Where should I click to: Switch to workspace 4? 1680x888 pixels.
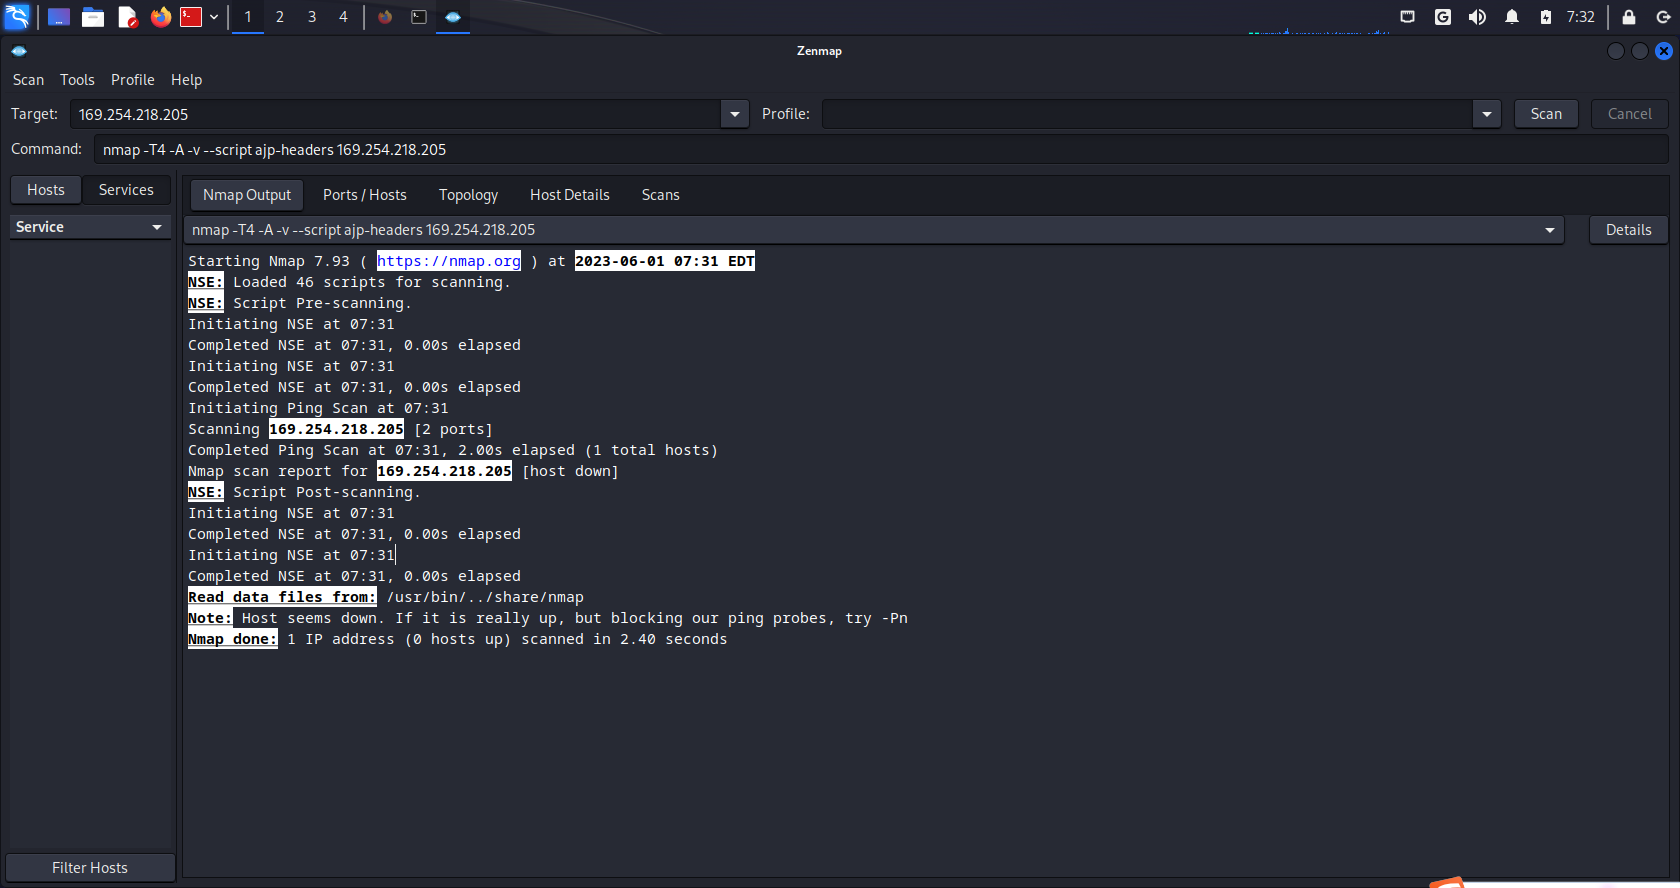(x=343, y=17)
